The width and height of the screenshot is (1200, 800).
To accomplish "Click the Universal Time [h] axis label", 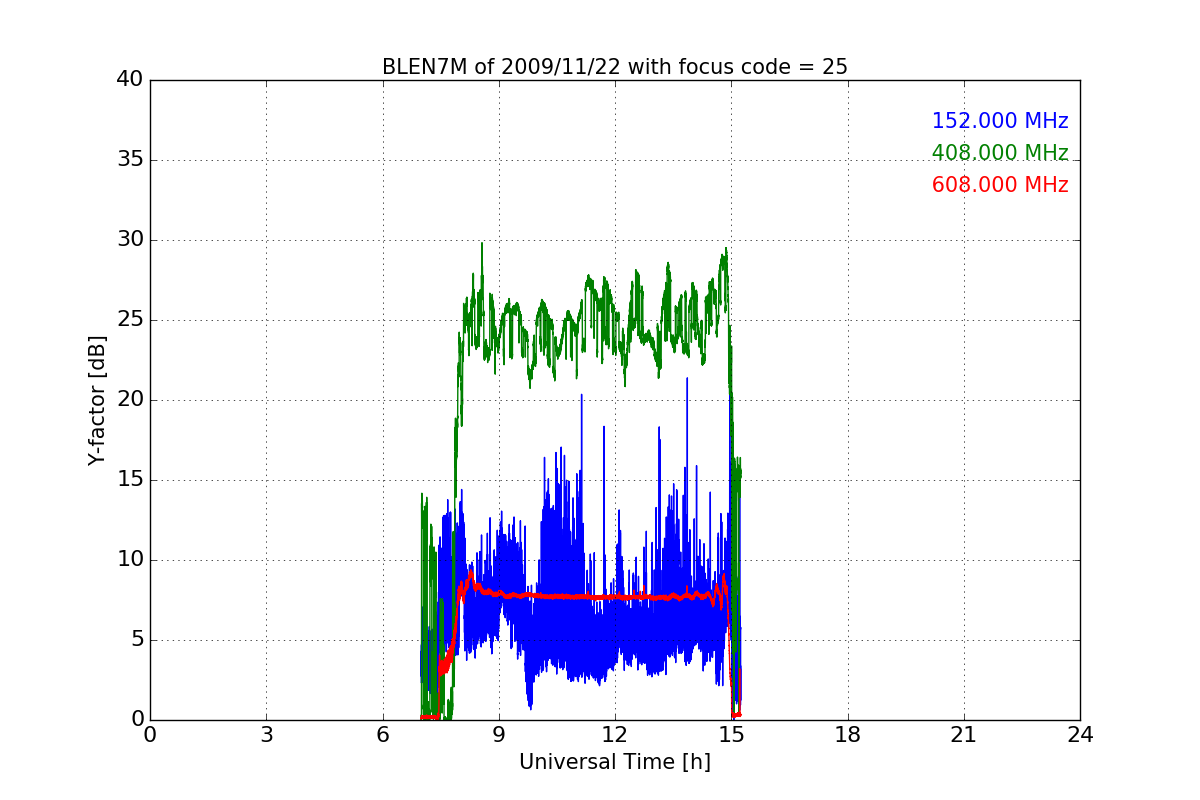I will coord(614,762).
